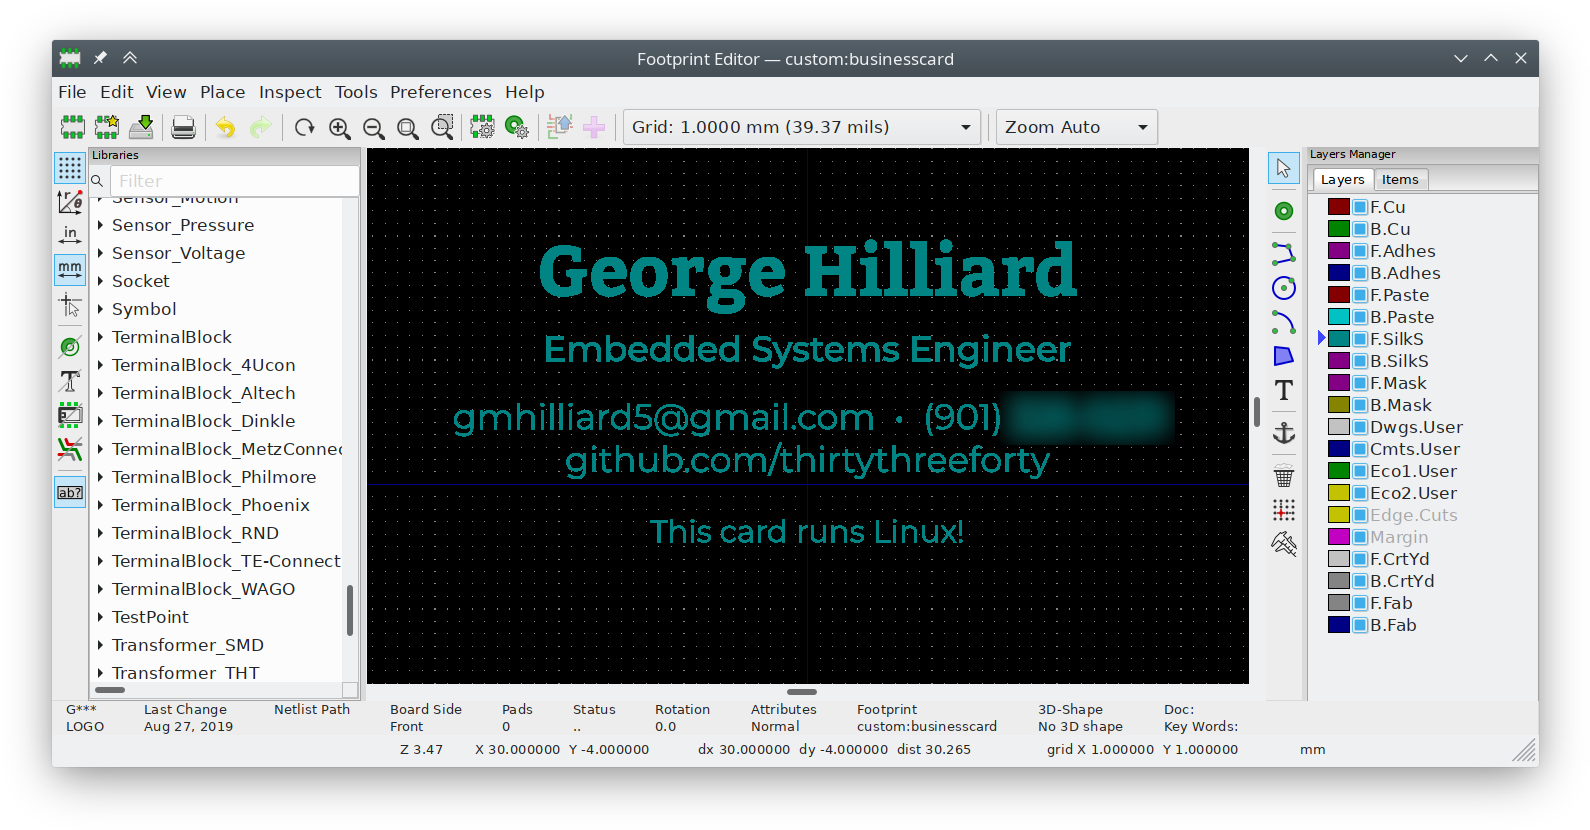Click the libraries list vertical scrollbar
This screenshot has height=830, width=1590.
coord(350,610)
